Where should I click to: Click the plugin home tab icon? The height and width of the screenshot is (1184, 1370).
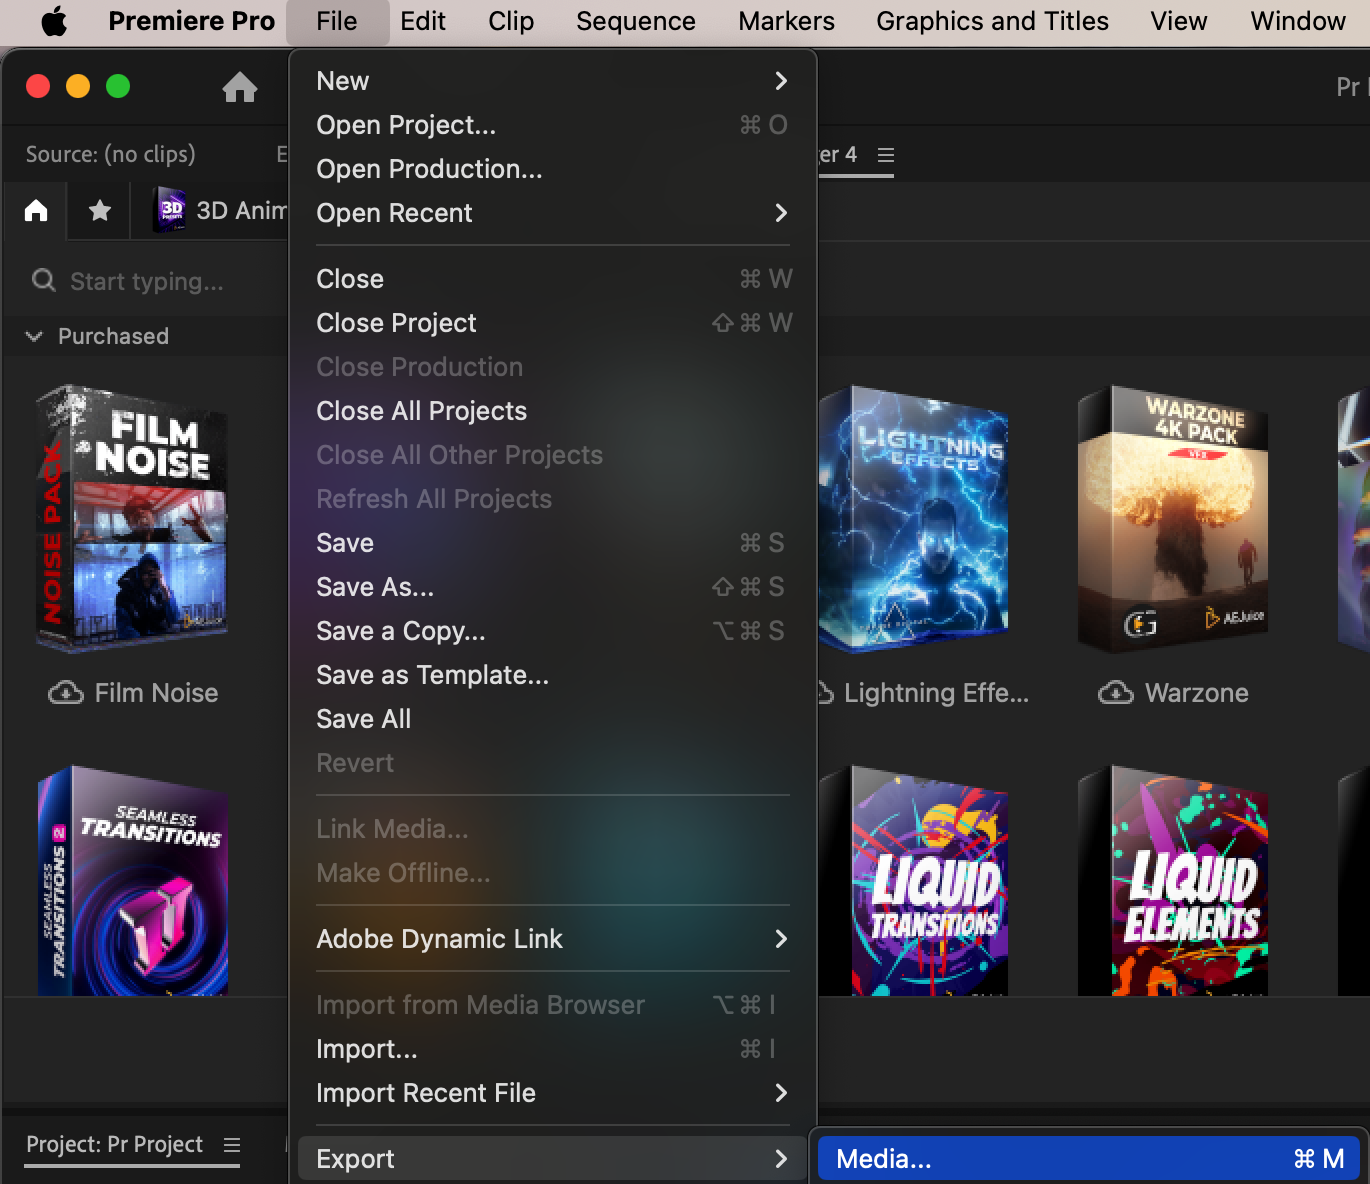coord(36,210)
